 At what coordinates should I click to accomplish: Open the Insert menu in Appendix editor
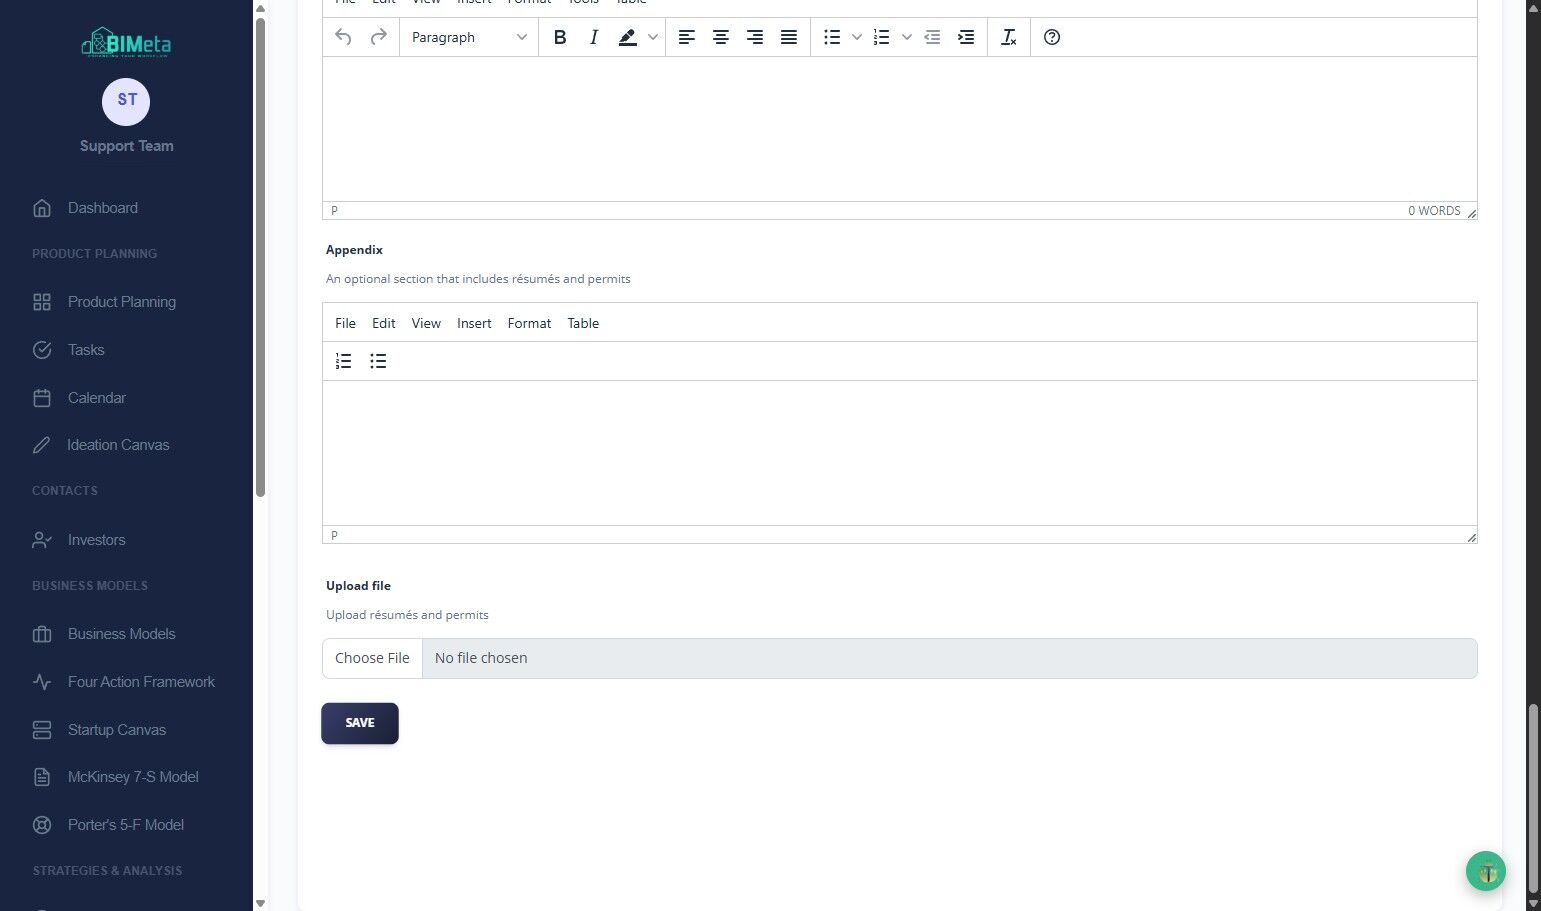474,323
